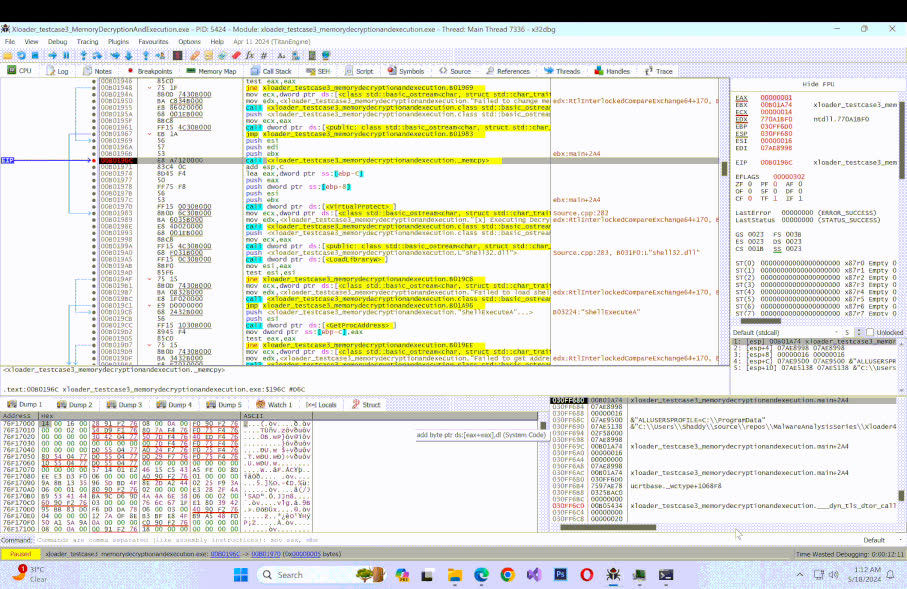Screen dimensions: 907x589
Task: Click the Patches bandage icon
Action: (x=195, y=56)
